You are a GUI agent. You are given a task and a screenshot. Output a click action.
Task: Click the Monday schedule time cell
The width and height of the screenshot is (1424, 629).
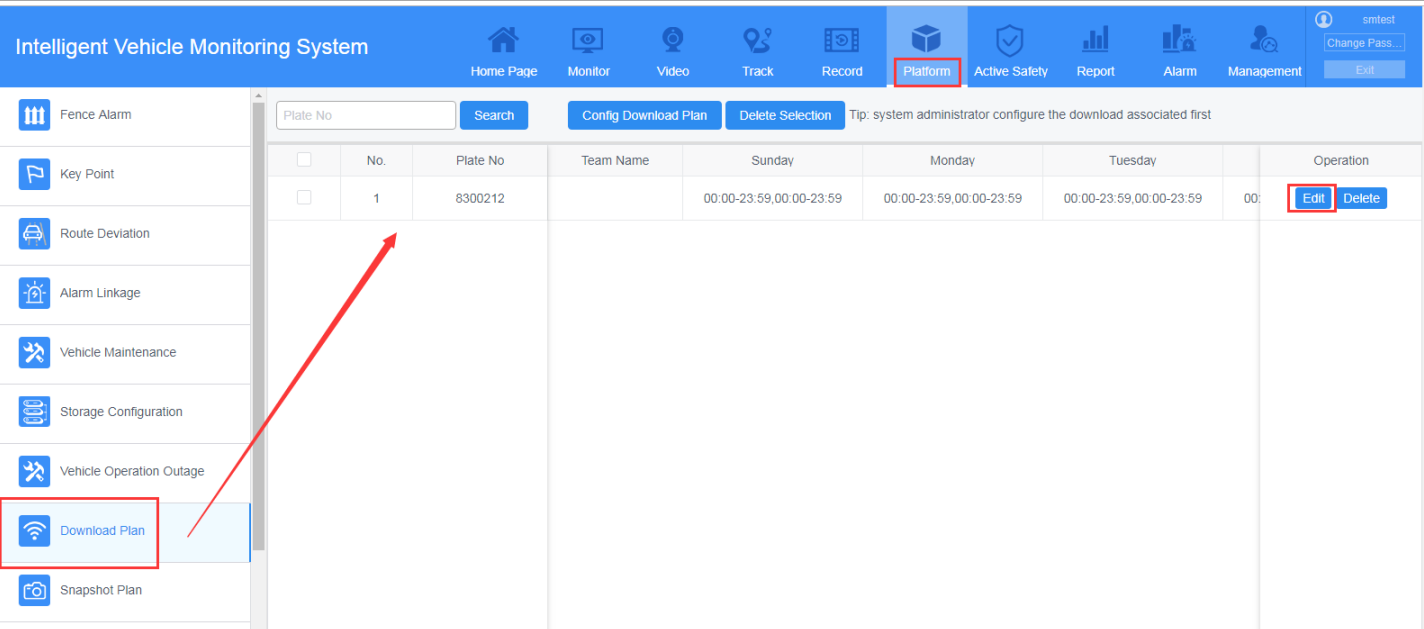(x=952, y=198)
